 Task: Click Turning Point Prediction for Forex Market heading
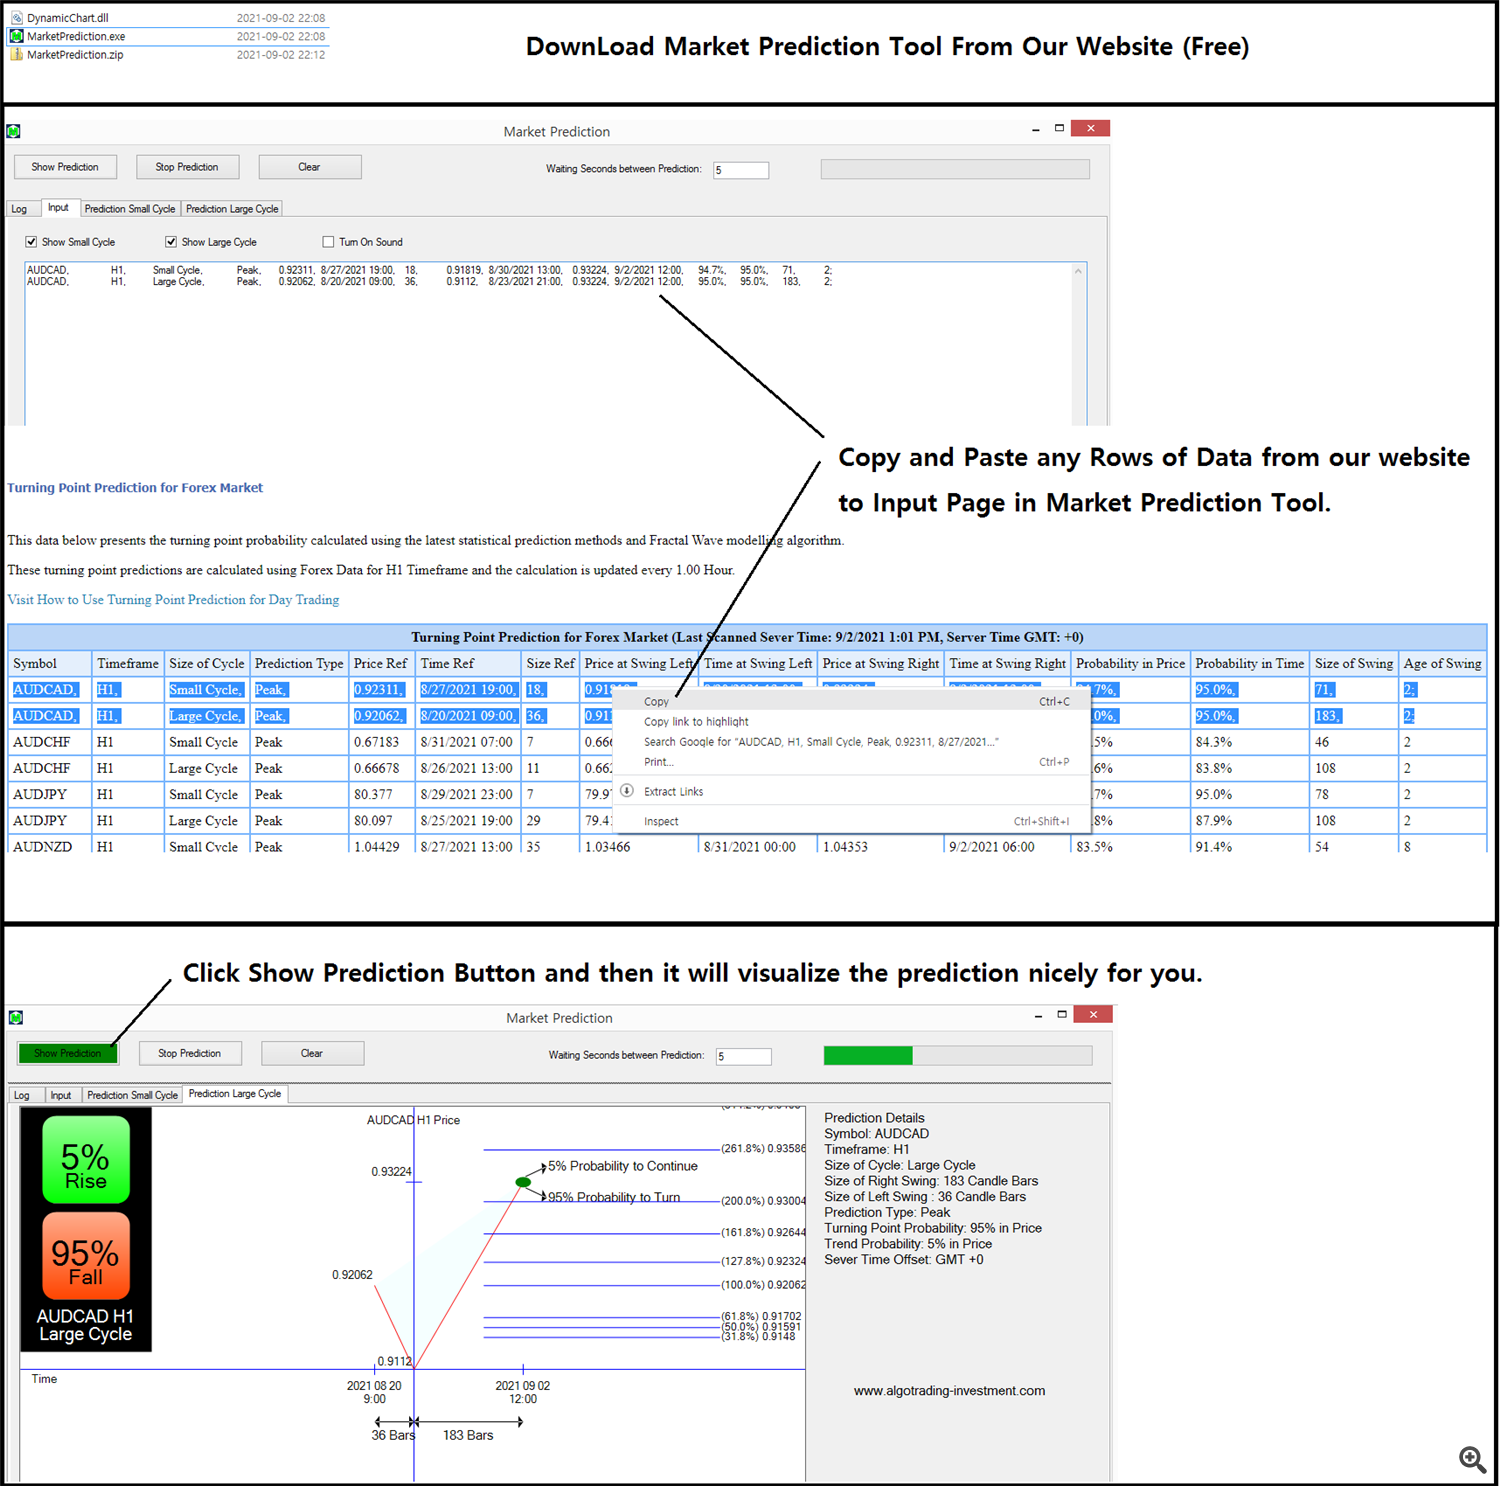(135, 488)
